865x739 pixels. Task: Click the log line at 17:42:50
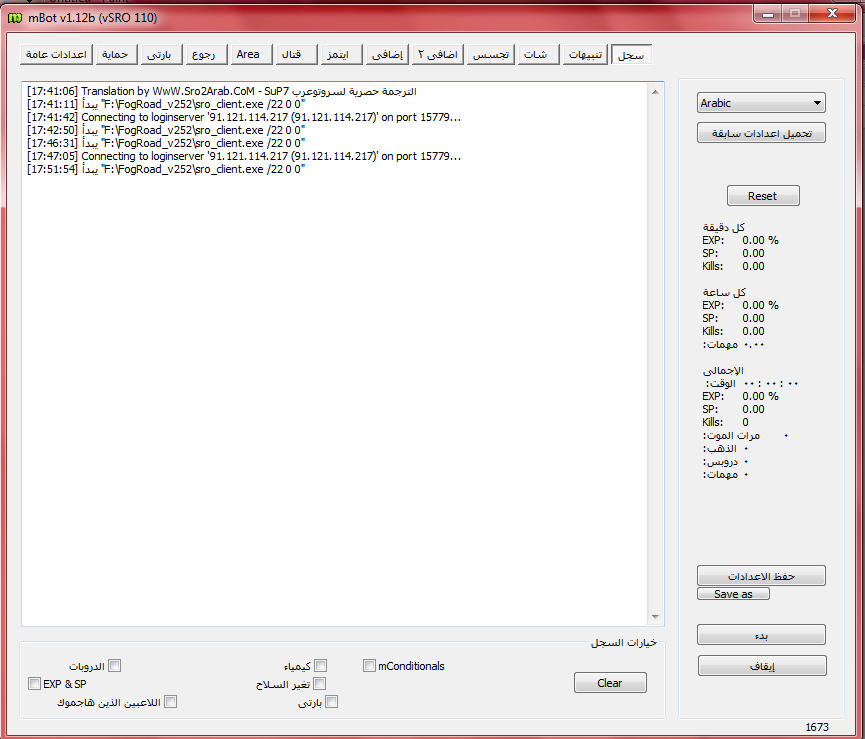click(x=166, y=130)
